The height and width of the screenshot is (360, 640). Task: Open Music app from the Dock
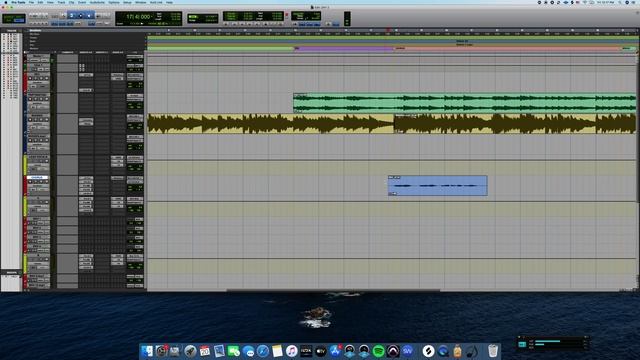point(291,351)
